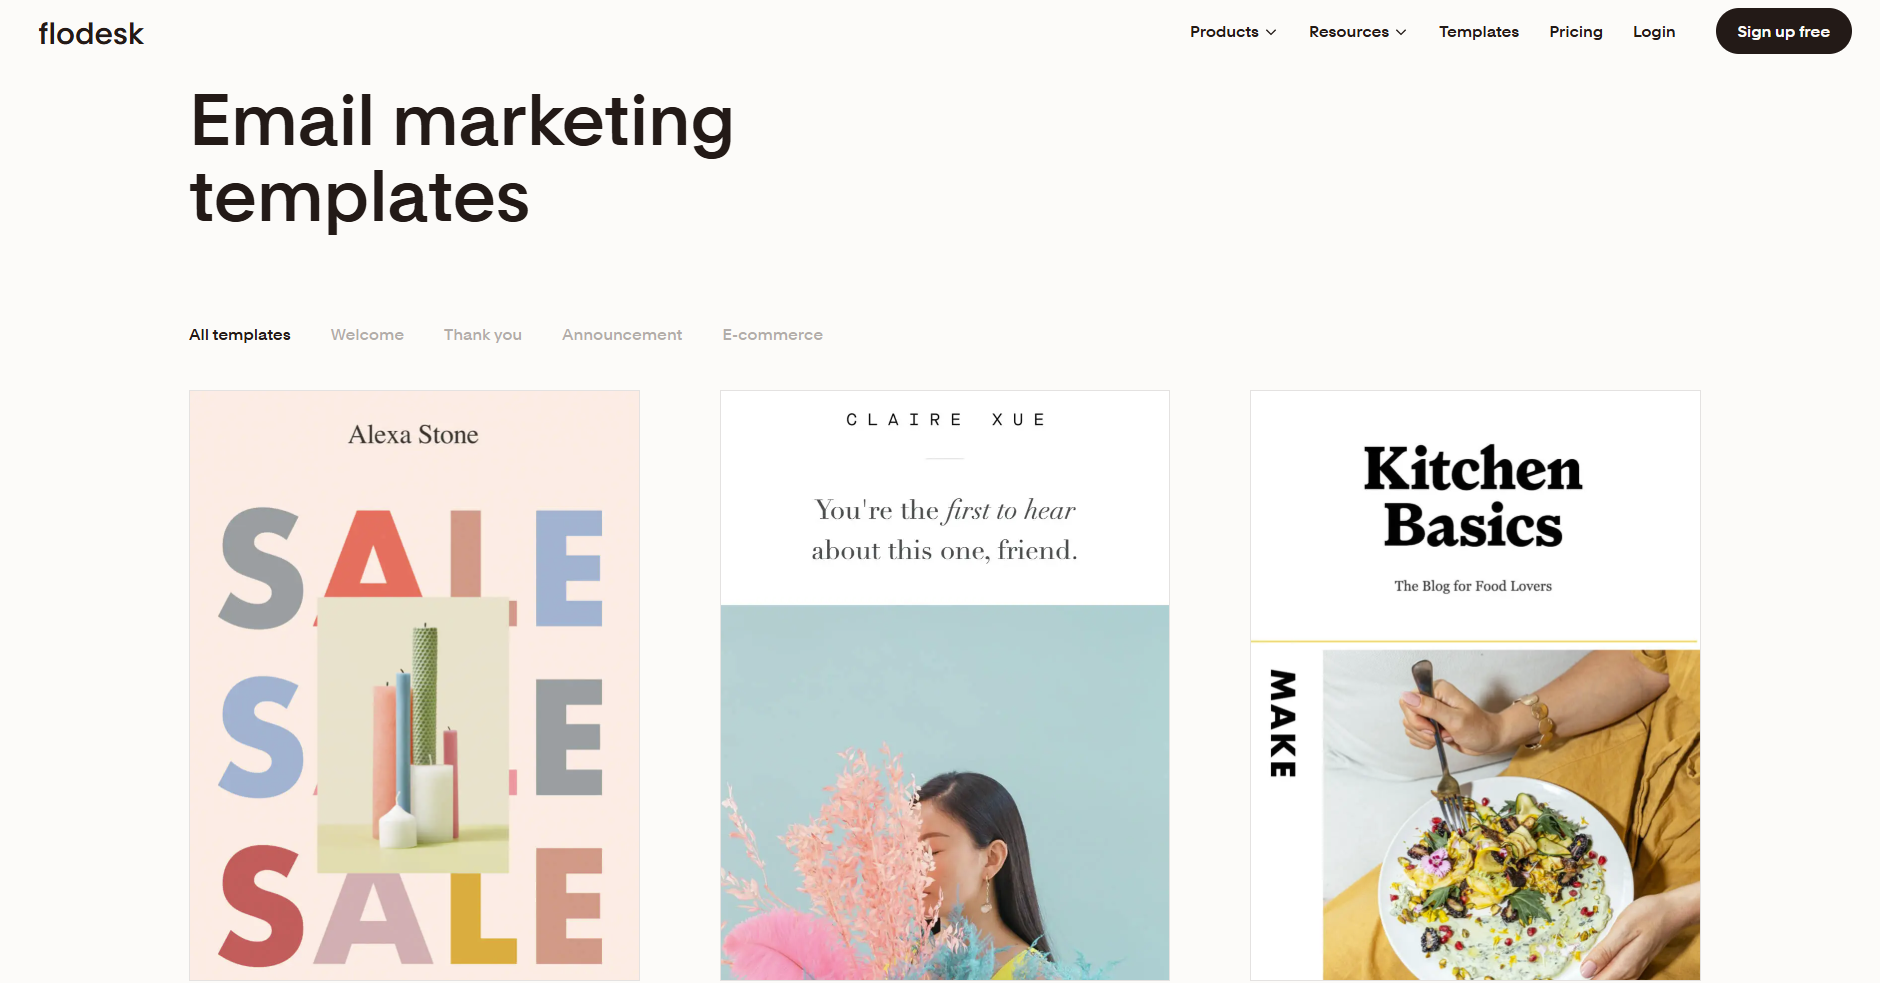Open the Templates nav link
The width and height of the screenshot is (1880, 983).
point(1478,32)
